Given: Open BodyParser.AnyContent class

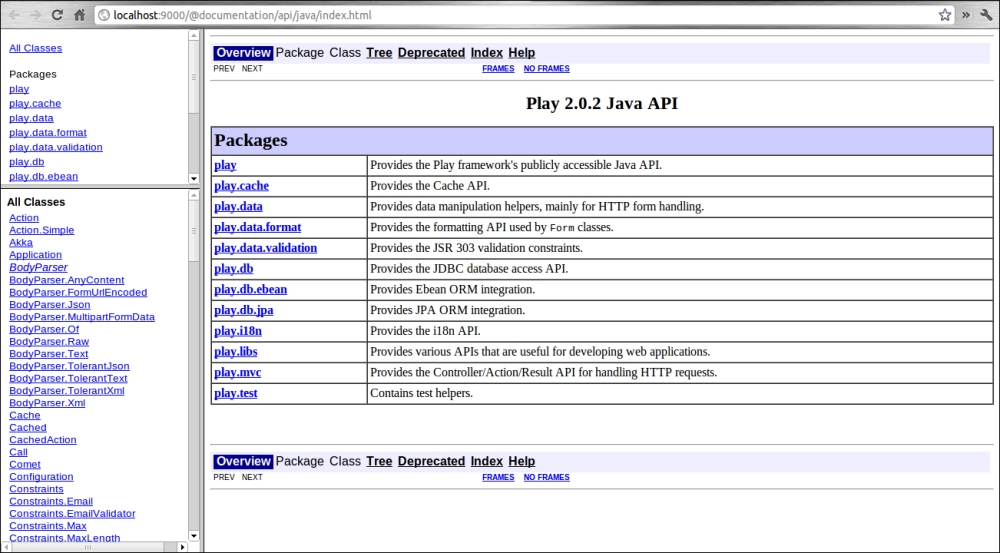Looking at the screenshot, I should point(66,280).
